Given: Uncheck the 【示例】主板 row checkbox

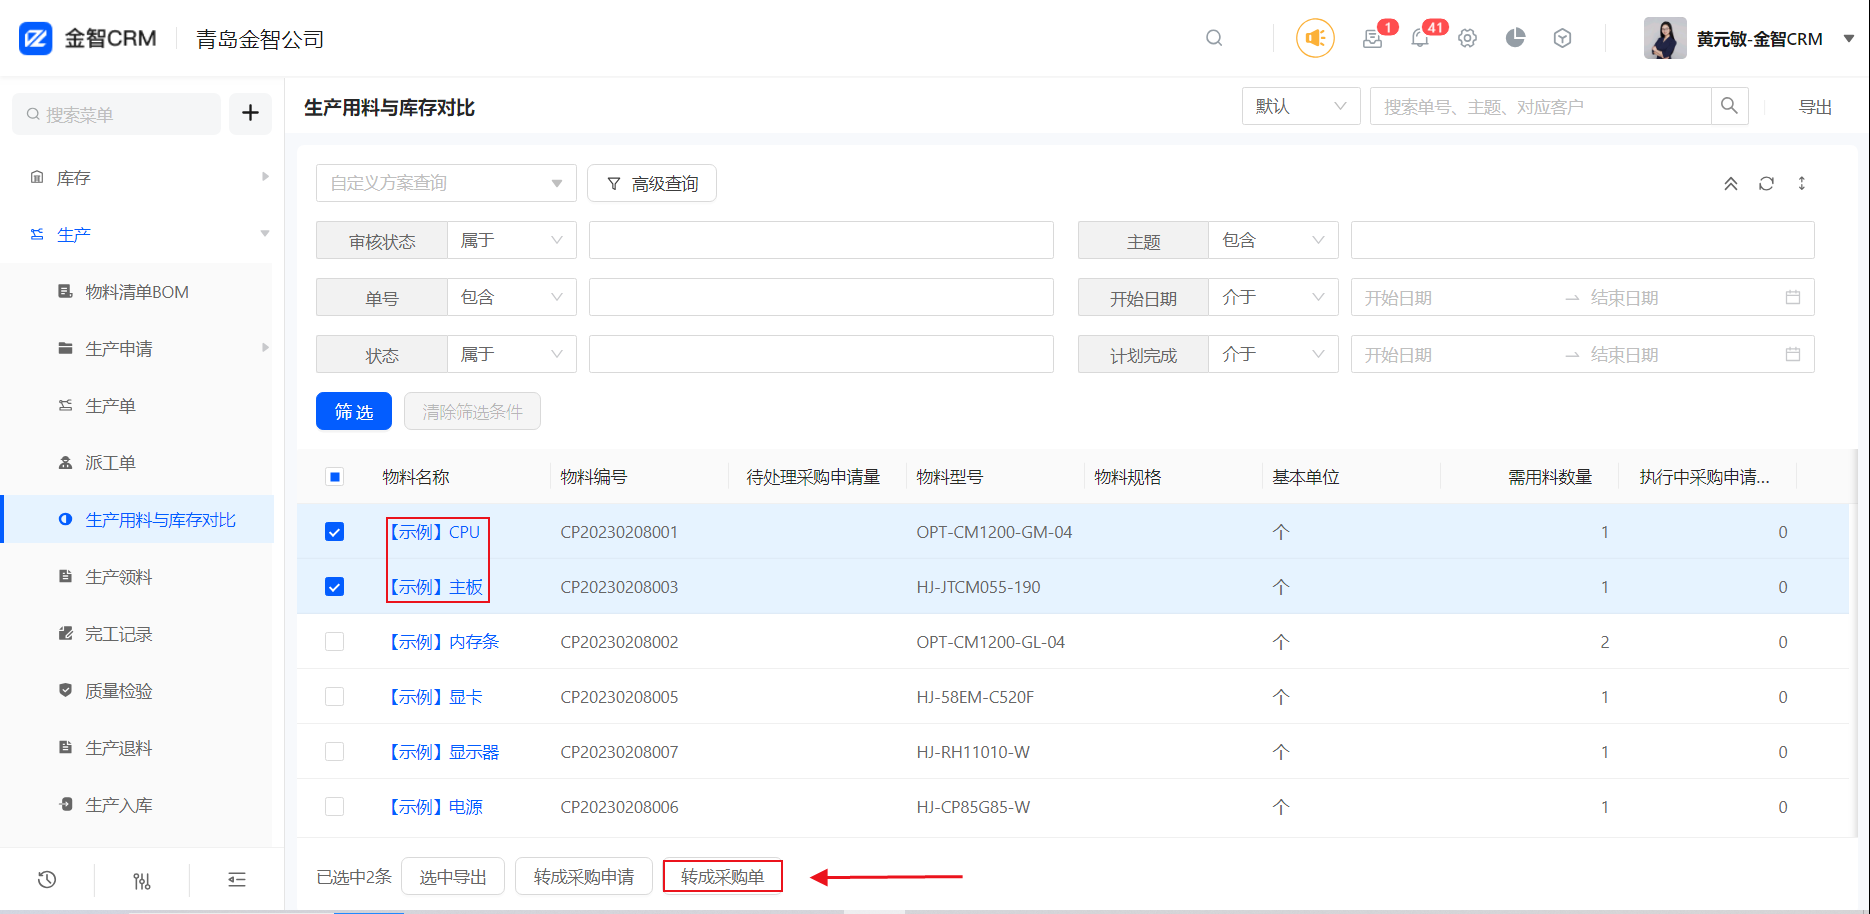Looking at the screenshot, I should [335, 587].
